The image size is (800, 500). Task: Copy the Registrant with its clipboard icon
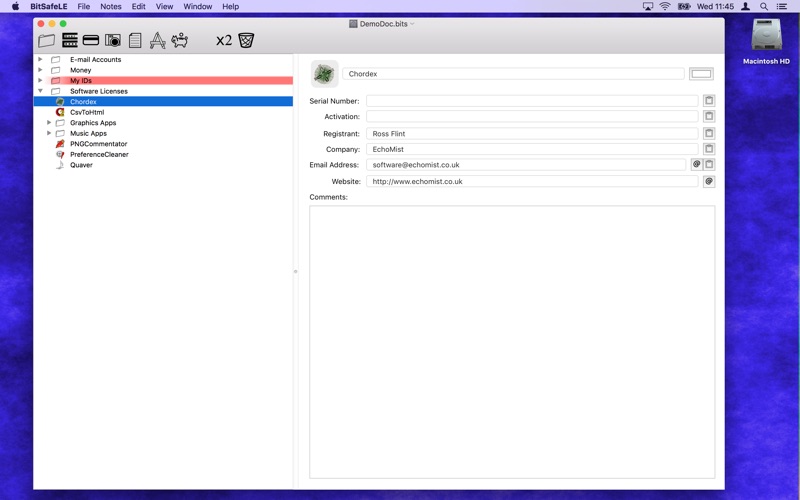click(x=709, y=134)
